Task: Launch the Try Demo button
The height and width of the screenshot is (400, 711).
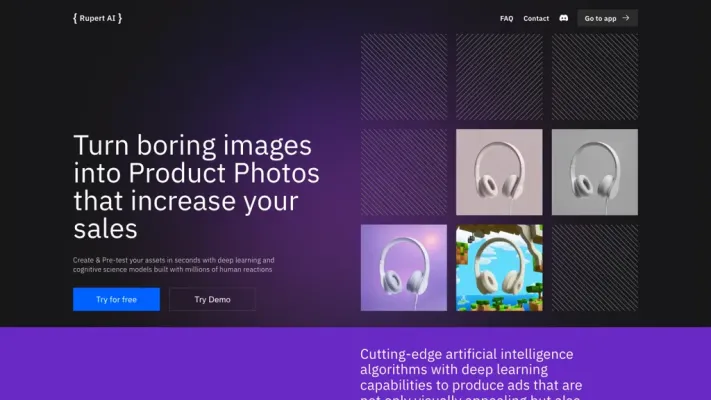Action: point(212,299)
